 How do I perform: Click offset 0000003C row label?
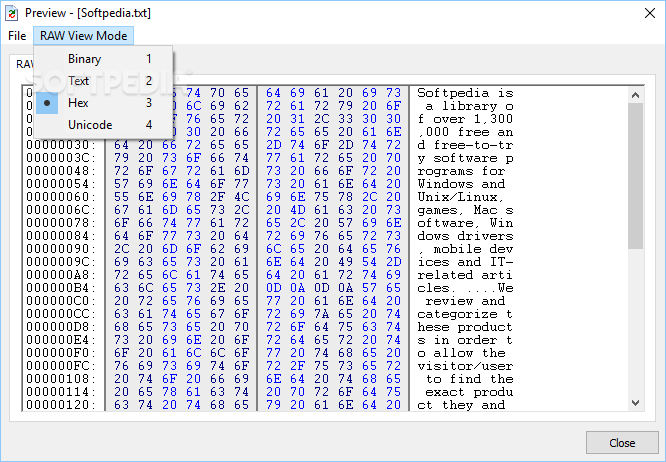[x=61, y=158]
